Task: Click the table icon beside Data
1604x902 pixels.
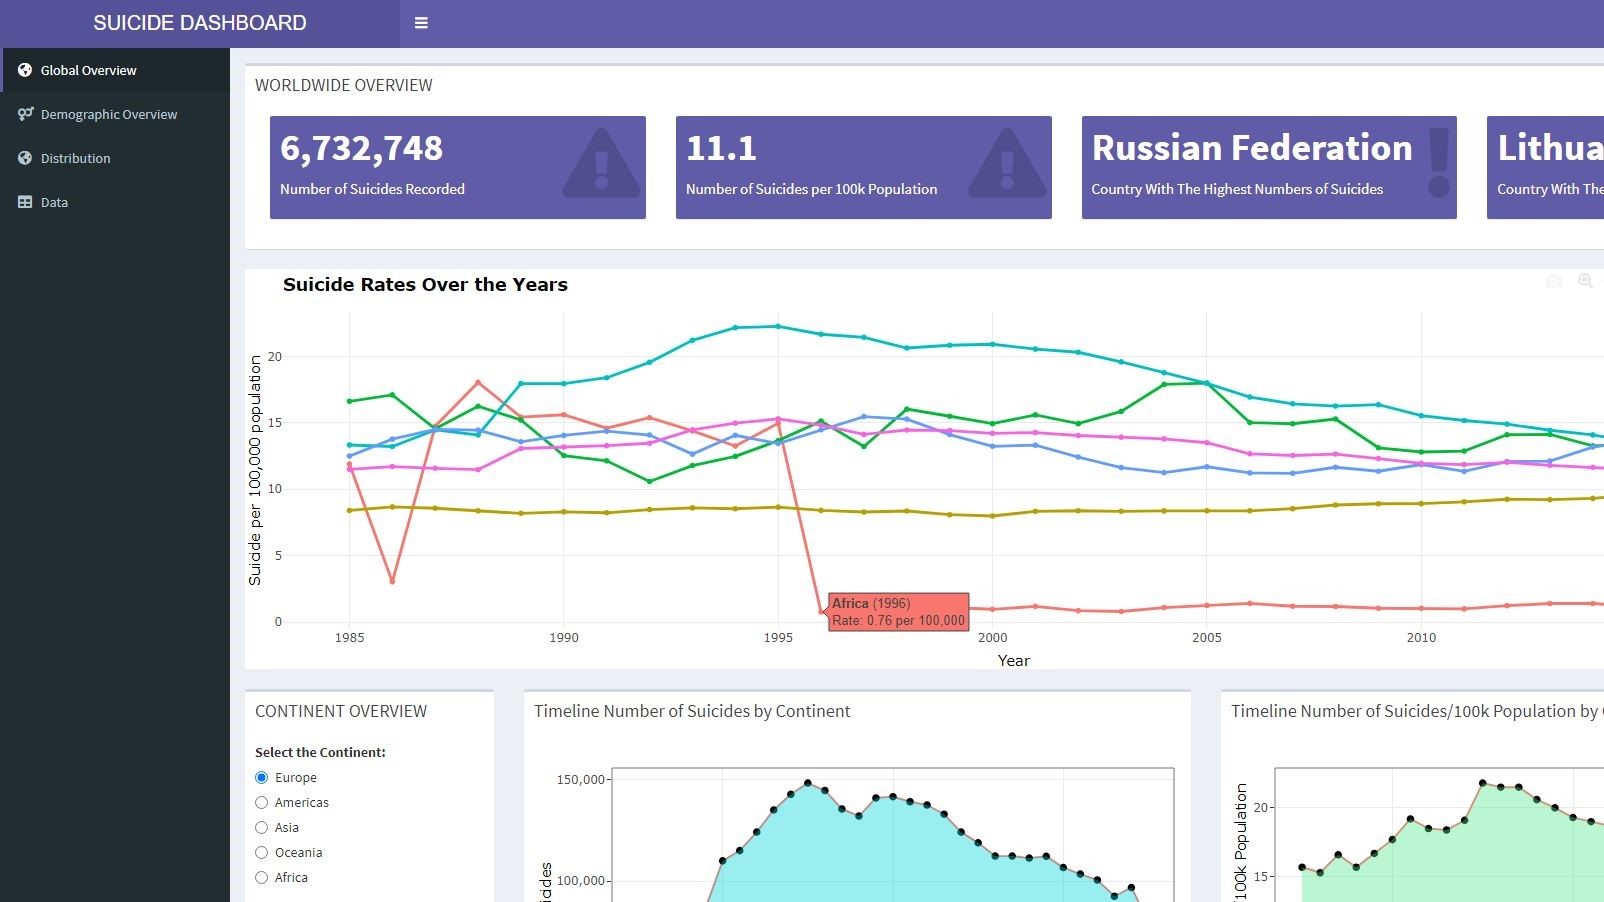Action: (25, 202)
